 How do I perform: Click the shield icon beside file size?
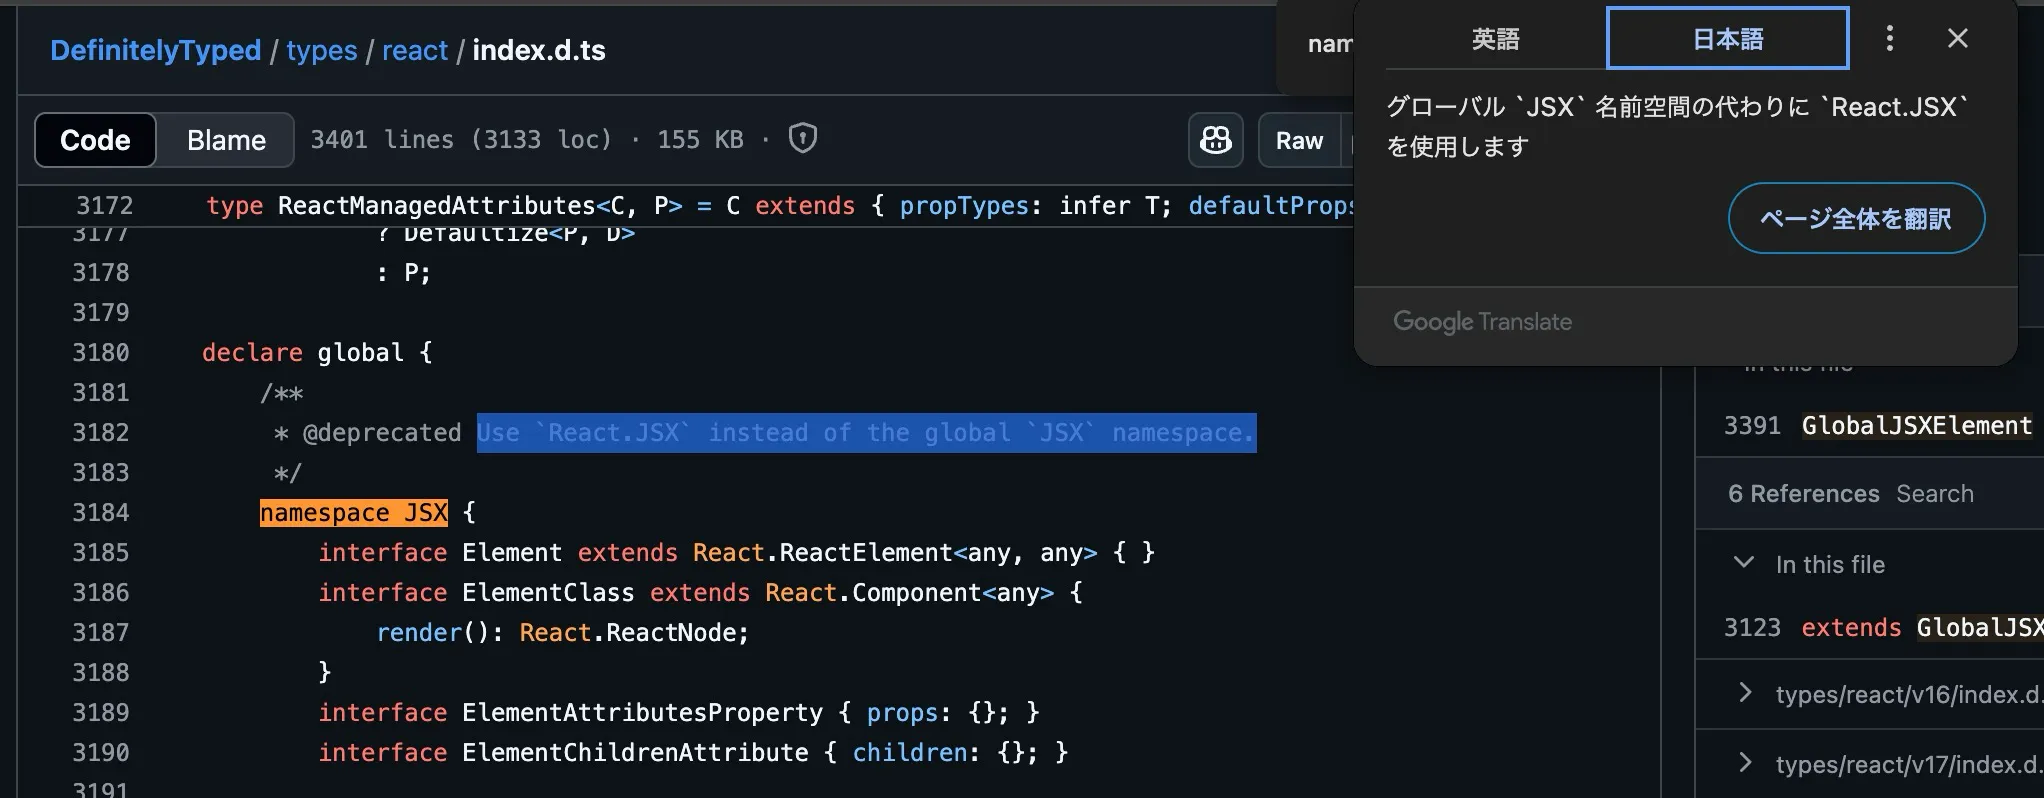(x=802, y=138)
